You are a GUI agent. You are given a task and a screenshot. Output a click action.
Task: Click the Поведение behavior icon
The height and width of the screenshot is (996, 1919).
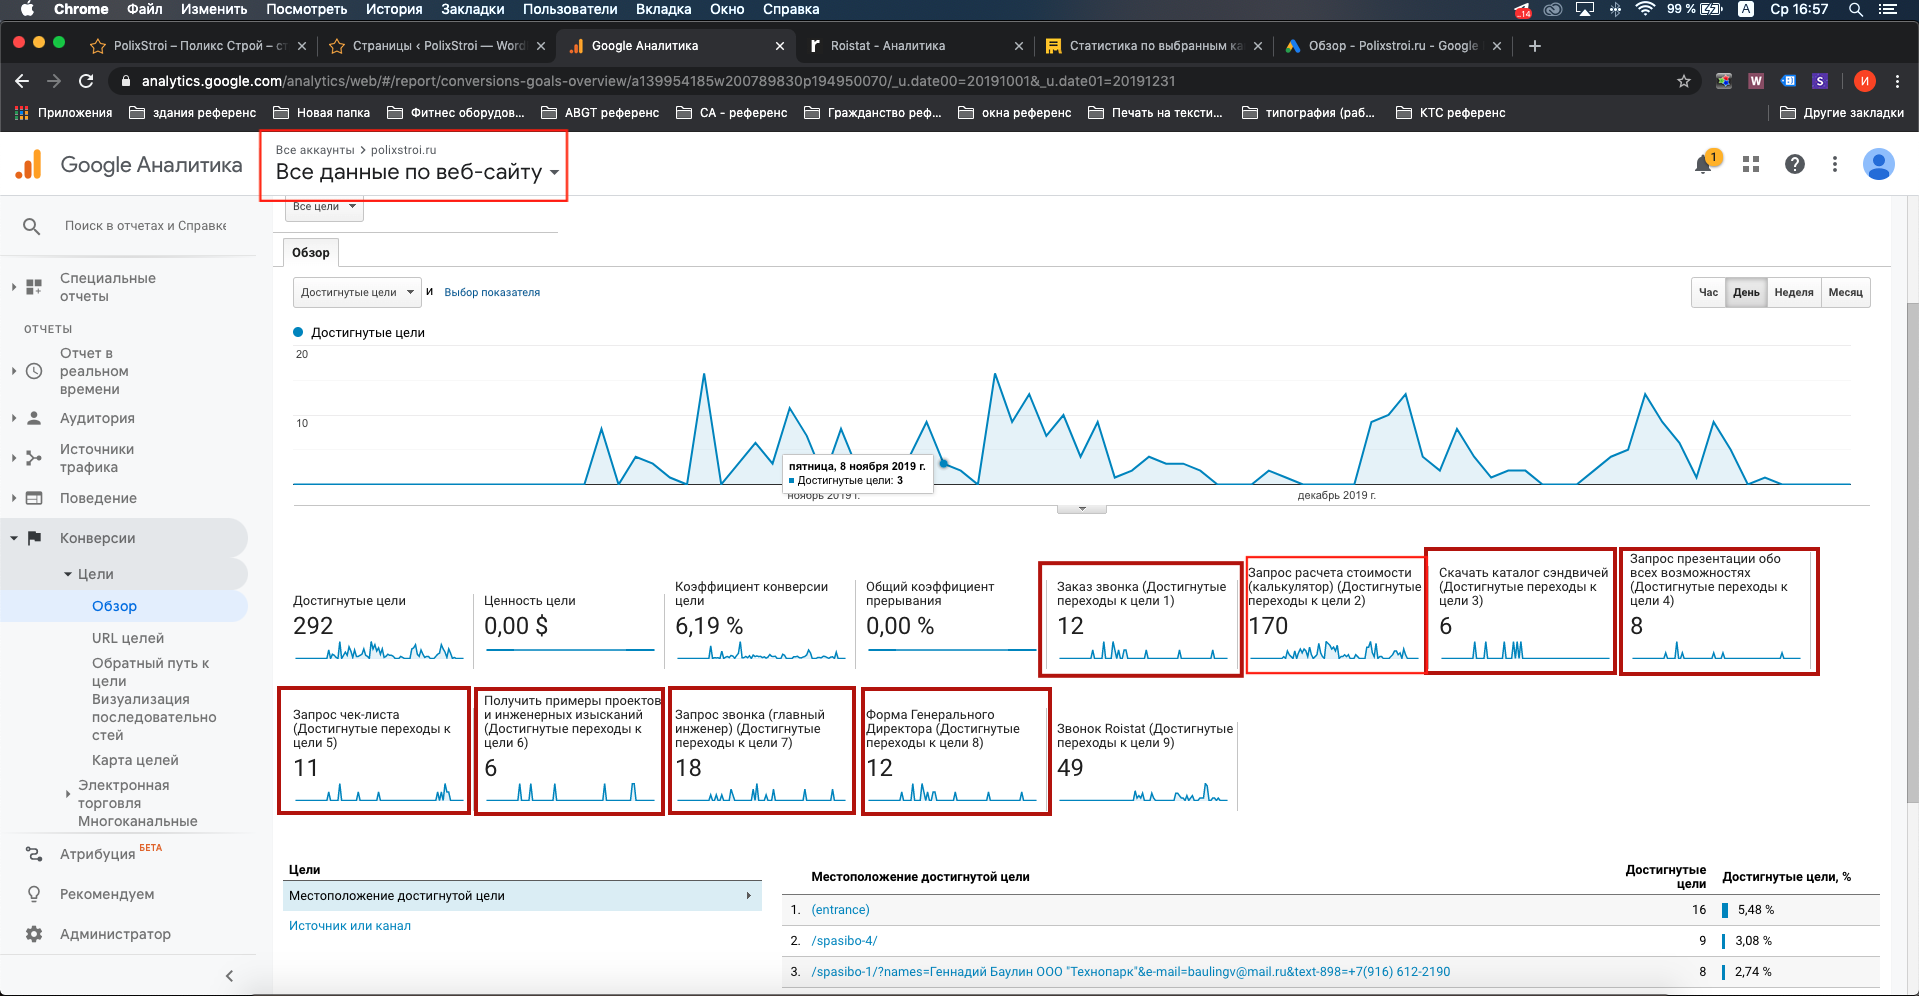(x=34, y=498)
